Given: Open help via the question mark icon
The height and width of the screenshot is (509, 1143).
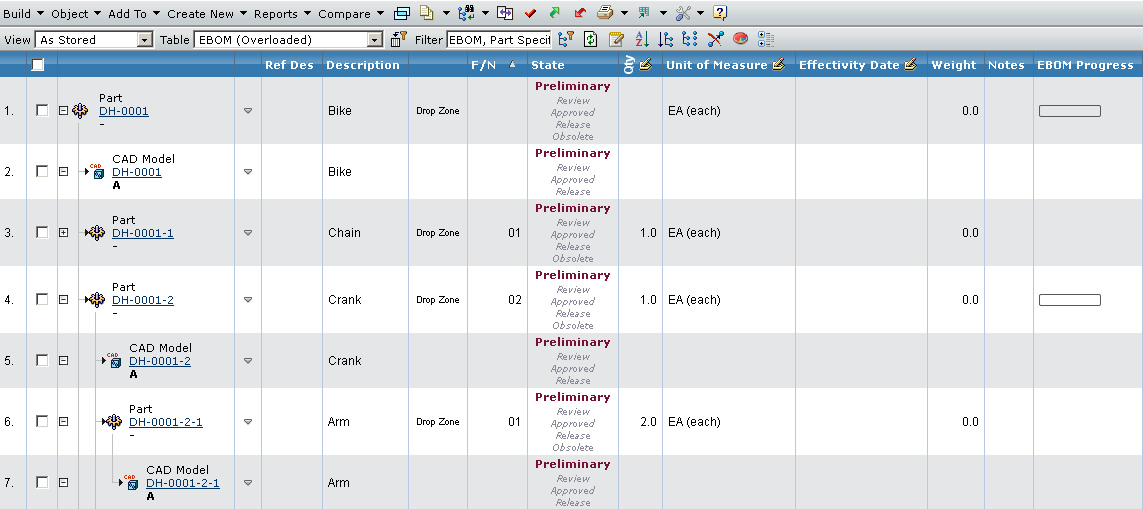Looking at the screenshot, I should 720,13.
